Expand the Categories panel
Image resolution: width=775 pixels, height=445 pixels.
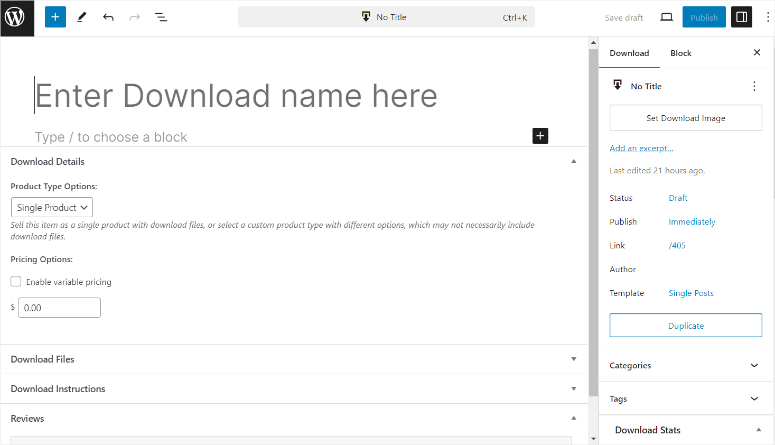point(684,366)
